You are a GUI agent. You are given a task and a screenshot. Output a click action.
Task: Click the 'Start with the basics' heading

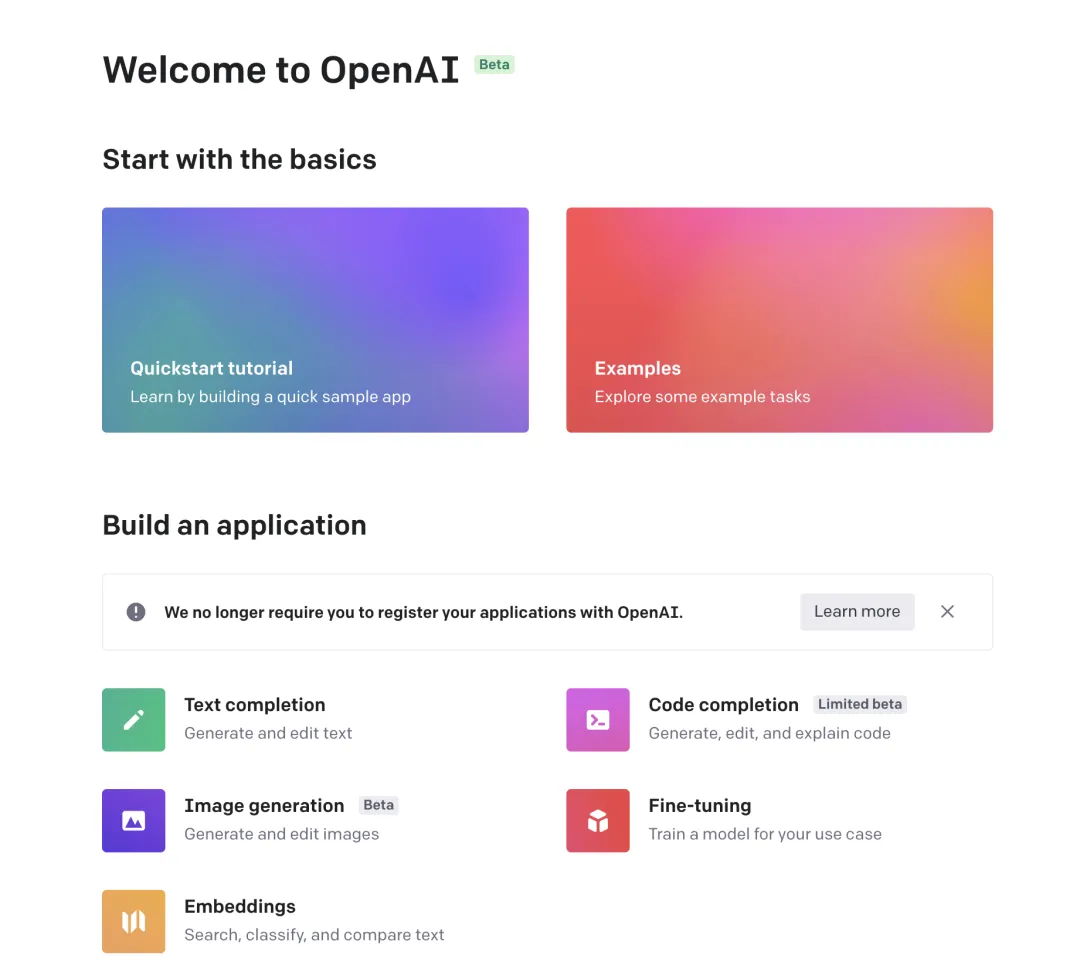(239, 159)
